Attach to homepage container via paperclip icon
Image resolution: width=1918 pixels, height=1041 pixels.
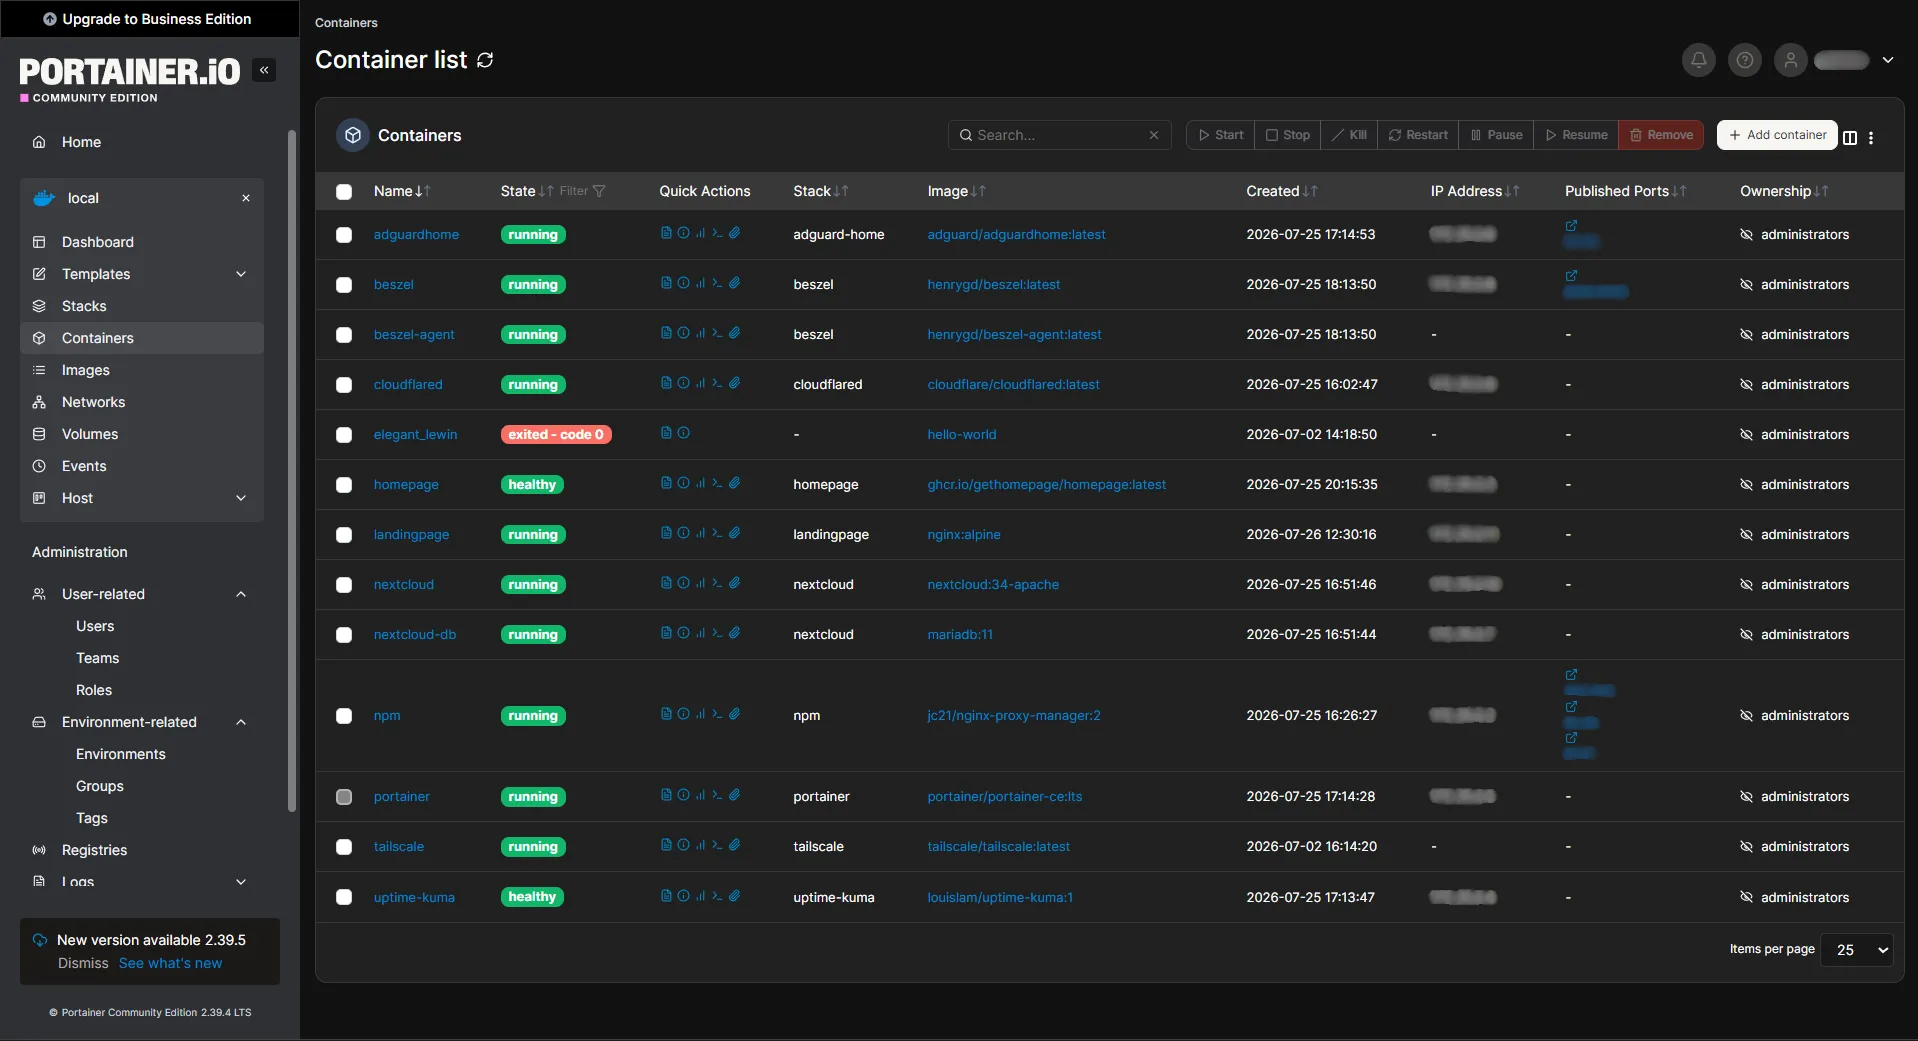(734, 483)
